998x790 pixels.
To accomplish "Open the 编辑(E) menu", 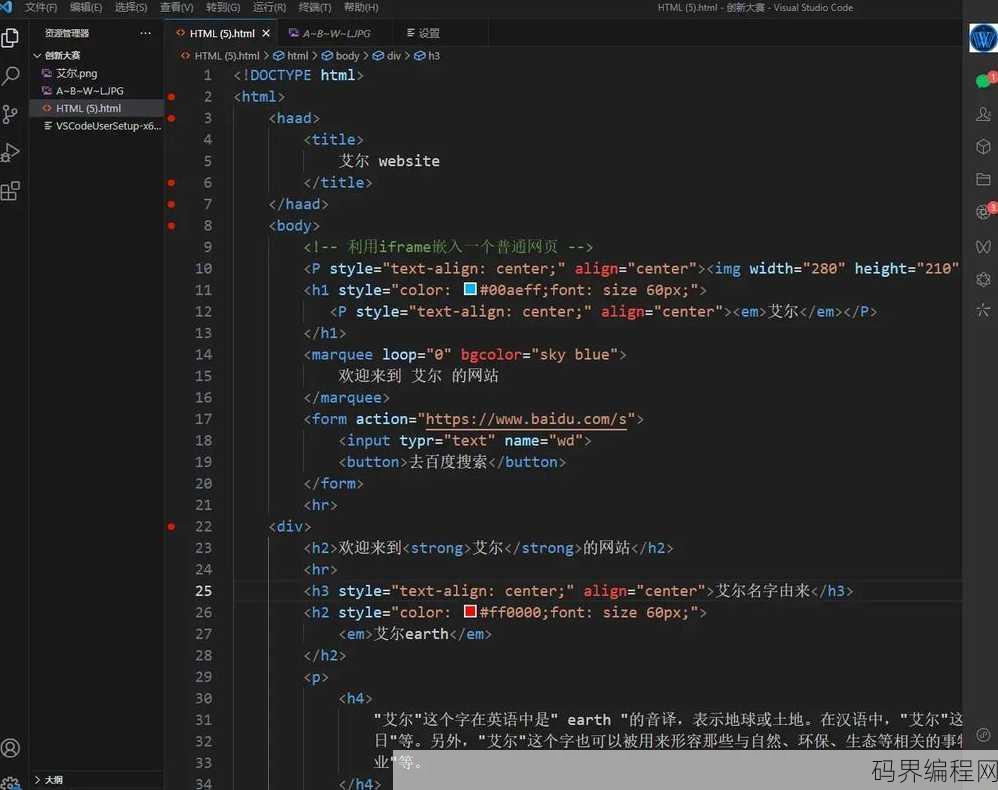I will (x=86, y=8).
